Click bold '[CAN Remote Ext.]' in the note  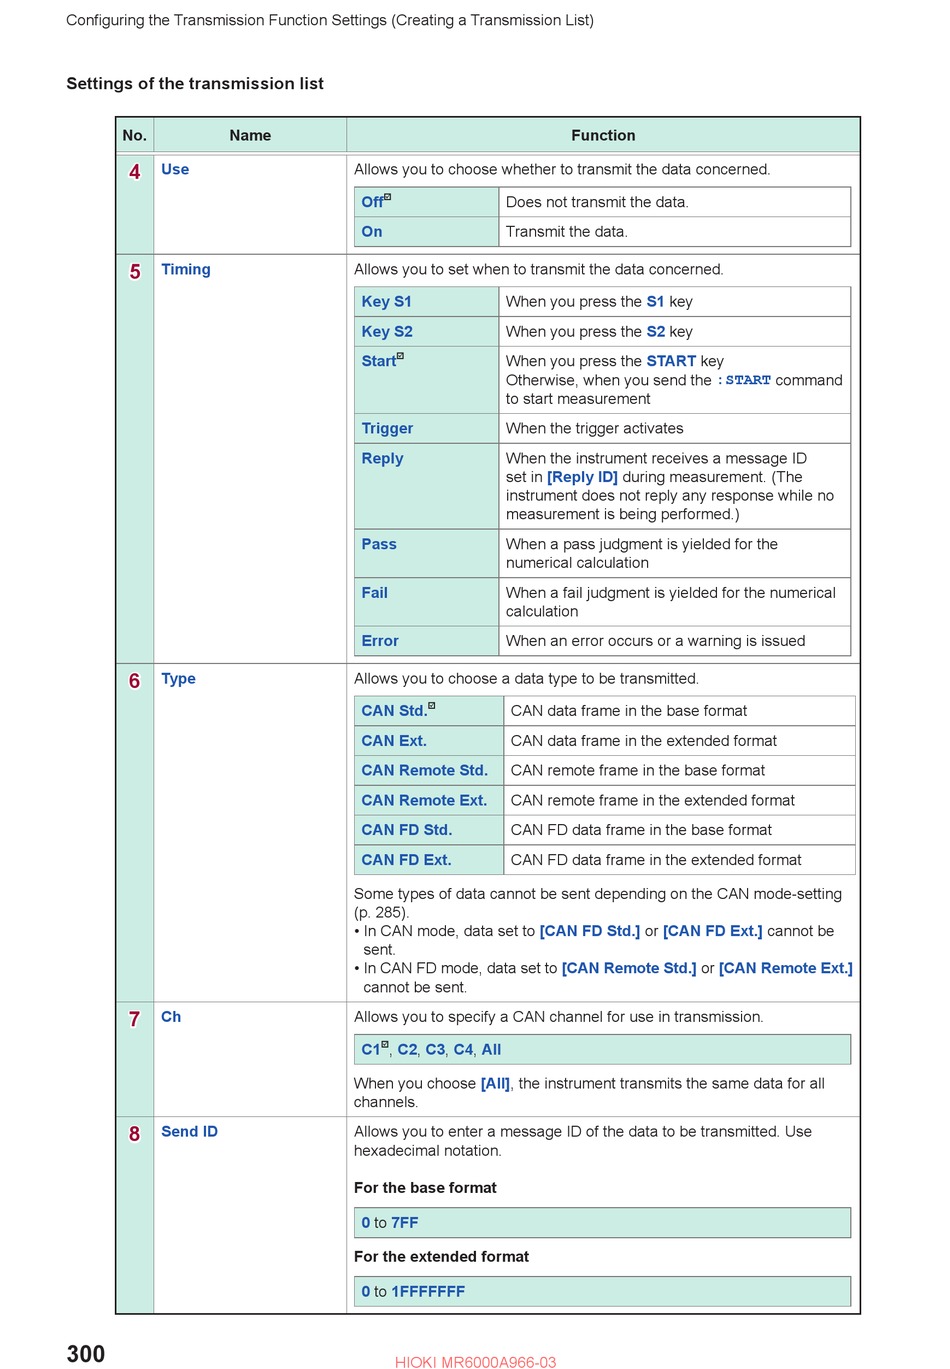786,969
